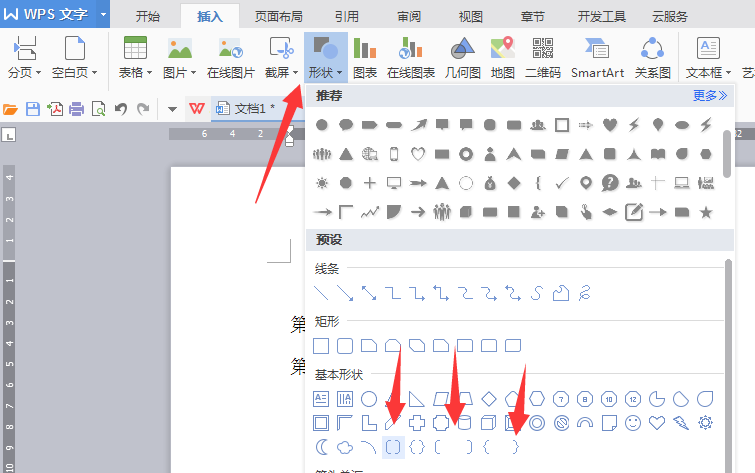Viewport: 755px width, 473px height.
Task: Switch to the 开始 tab
Action: pyautogui.click(x=148, y=16)
